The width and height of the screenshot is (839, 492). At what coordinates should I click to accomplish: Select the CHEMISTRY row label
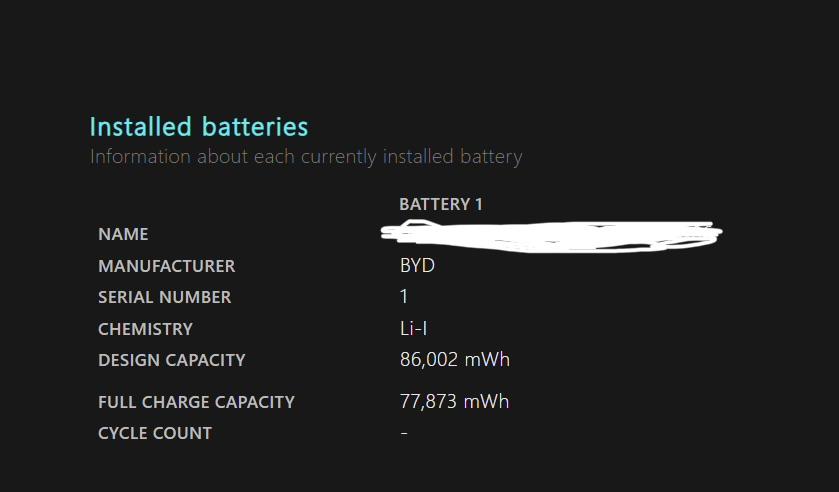pos(145,329)
